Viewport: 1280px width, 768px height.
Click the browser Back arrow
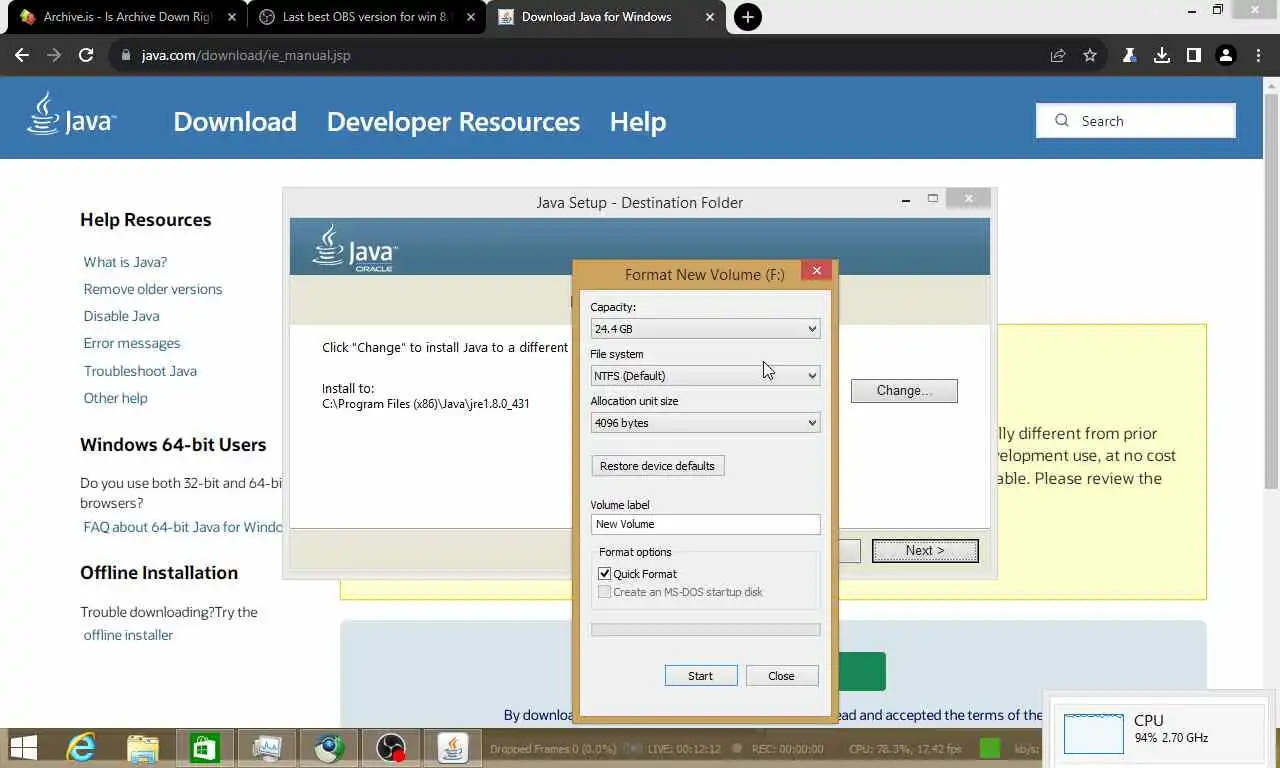pos(22,56)
